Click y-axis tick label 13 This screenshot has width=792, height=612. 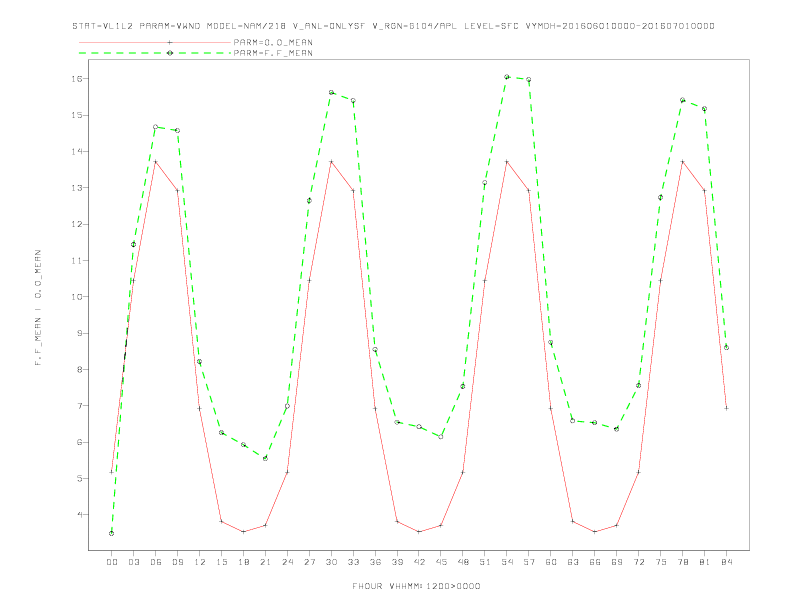click(76, 188)
